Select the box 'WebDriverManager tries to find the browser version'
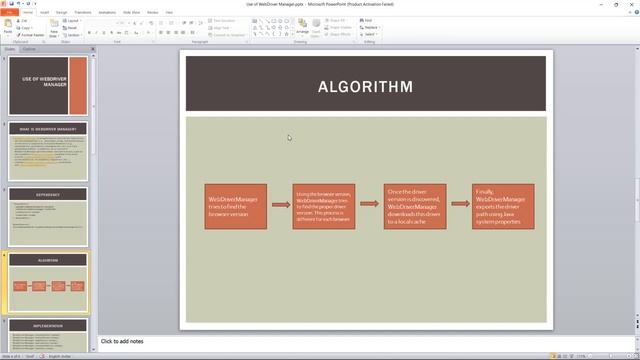 [x=236, y=207]
